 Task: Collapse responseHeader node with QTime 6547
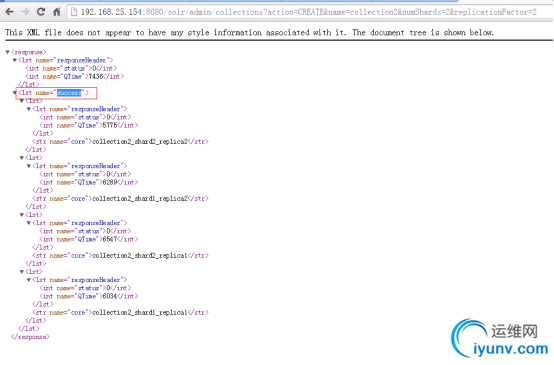coord(29,223)
